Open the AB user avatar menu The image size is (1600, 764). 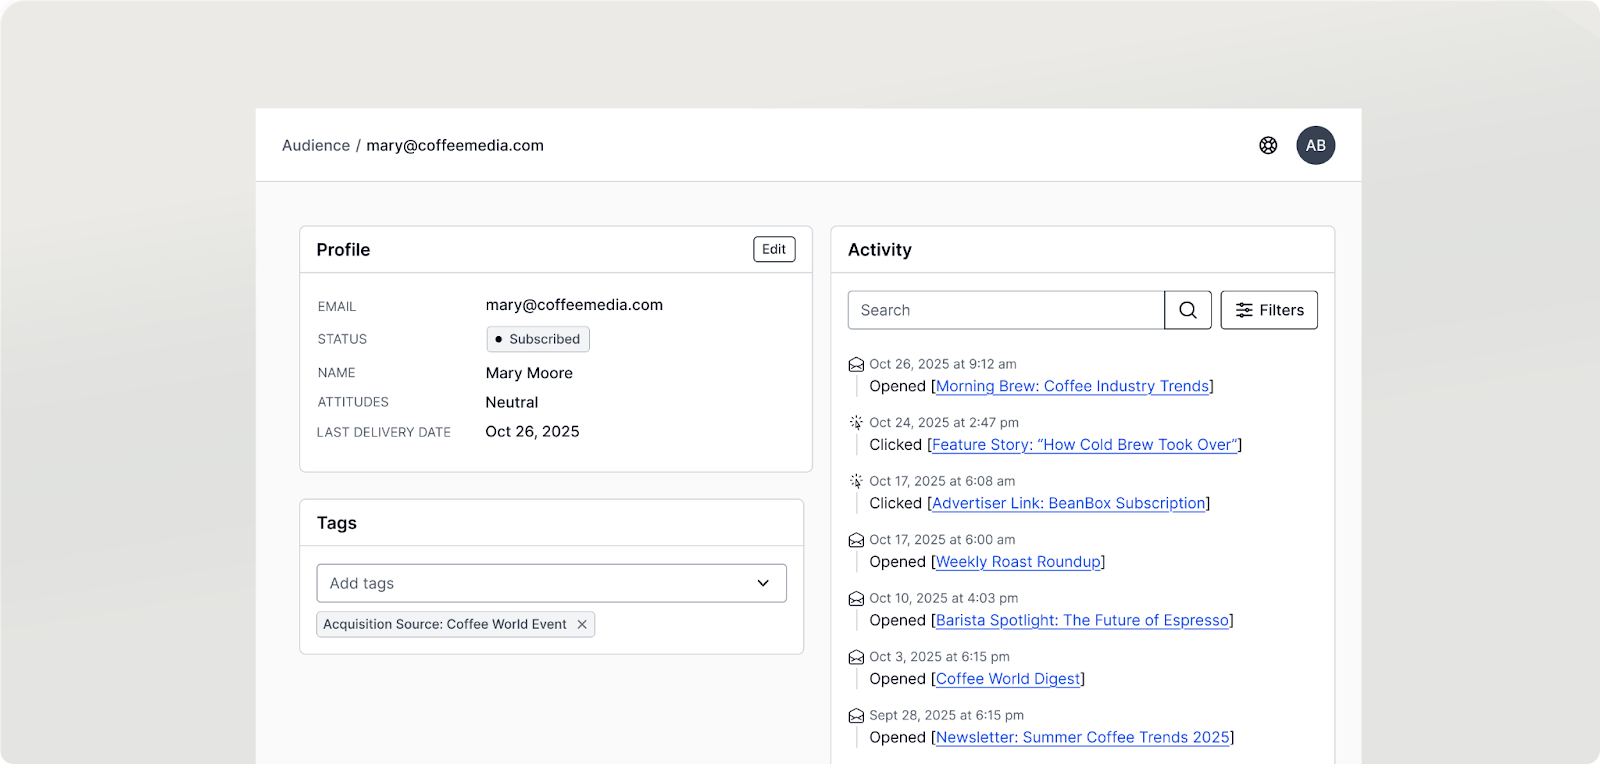[1315, 145]
